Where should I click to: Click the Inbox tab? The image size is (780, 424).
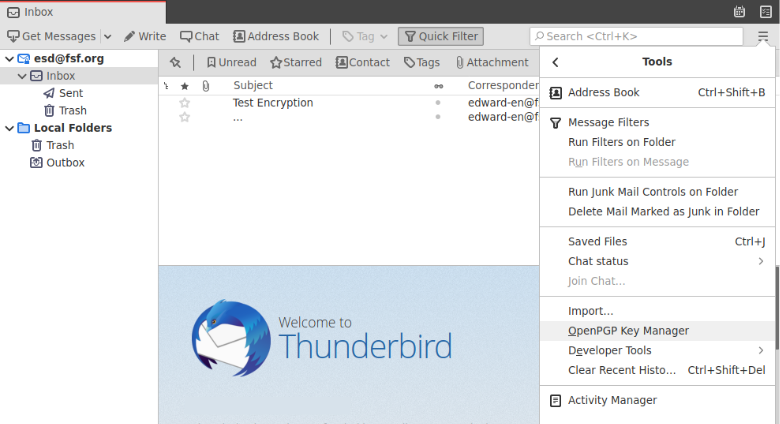(83, 12)
